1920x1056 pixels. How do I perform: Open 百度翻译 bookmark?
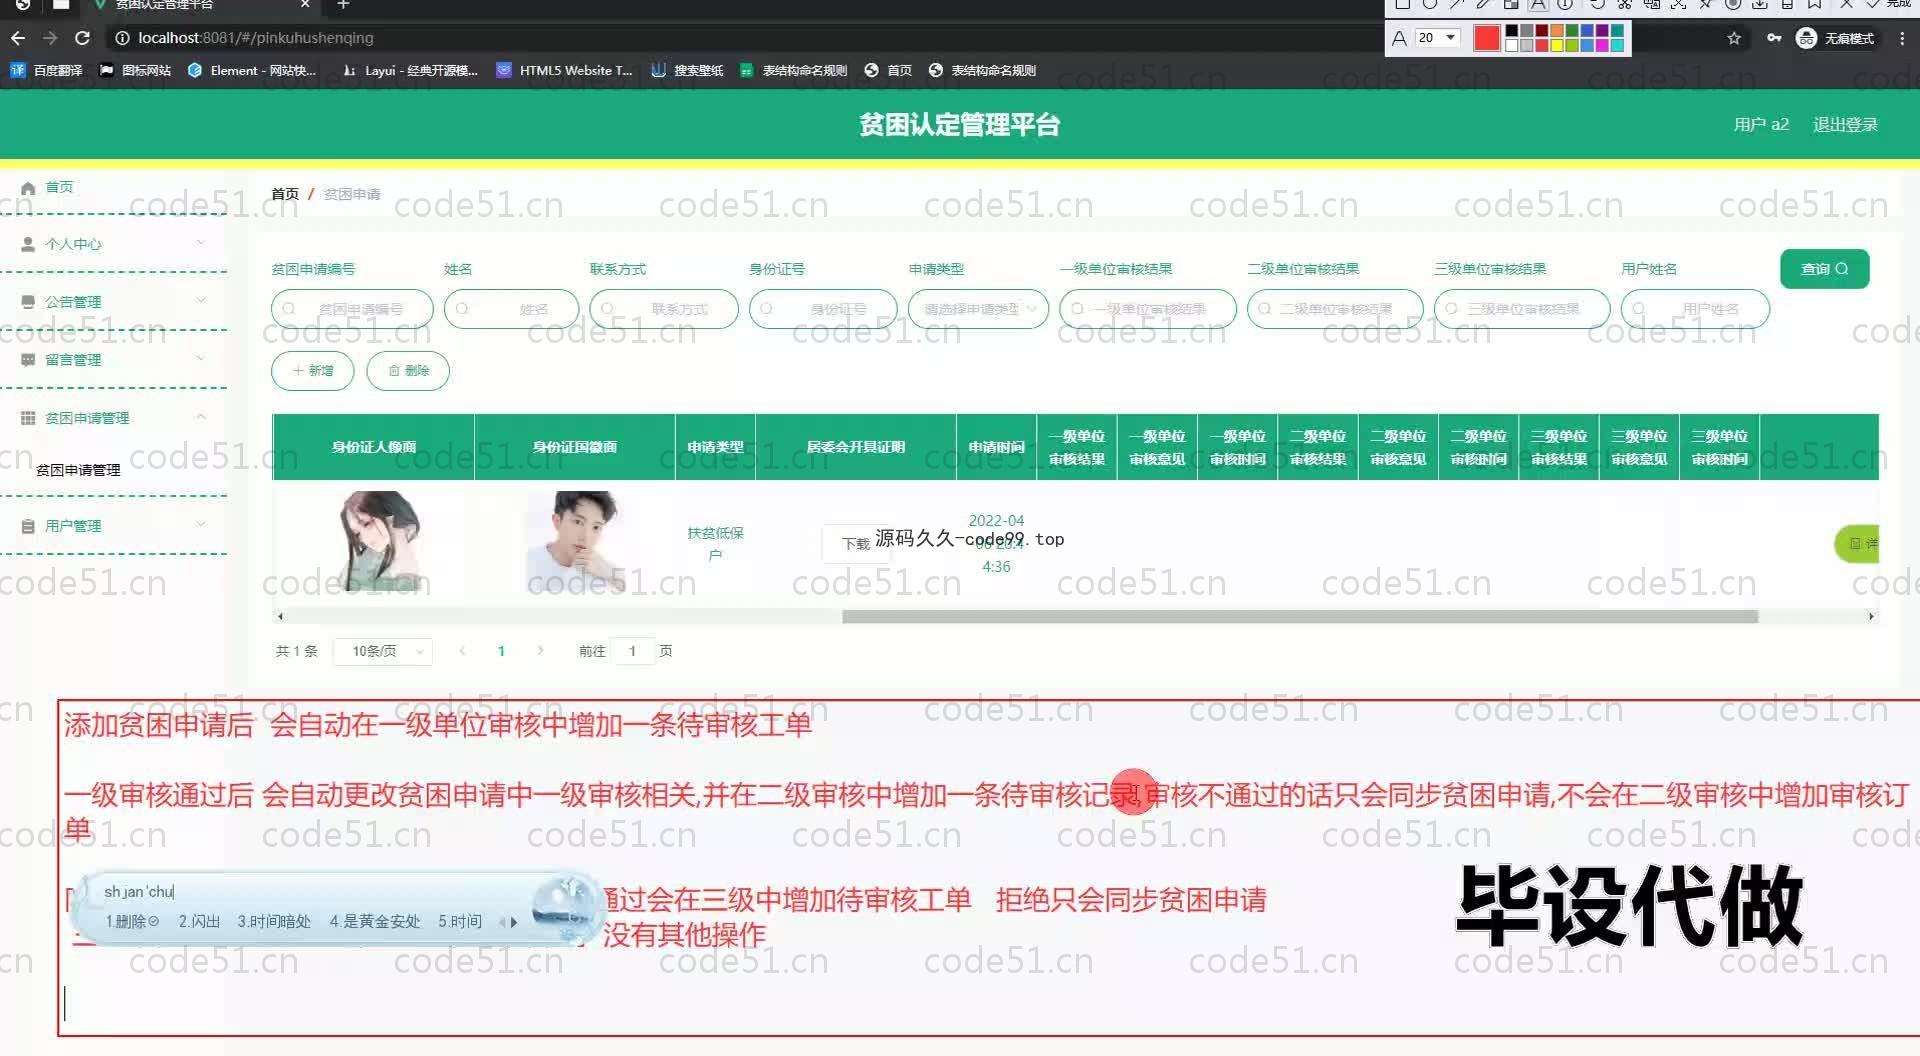point(47,70)
